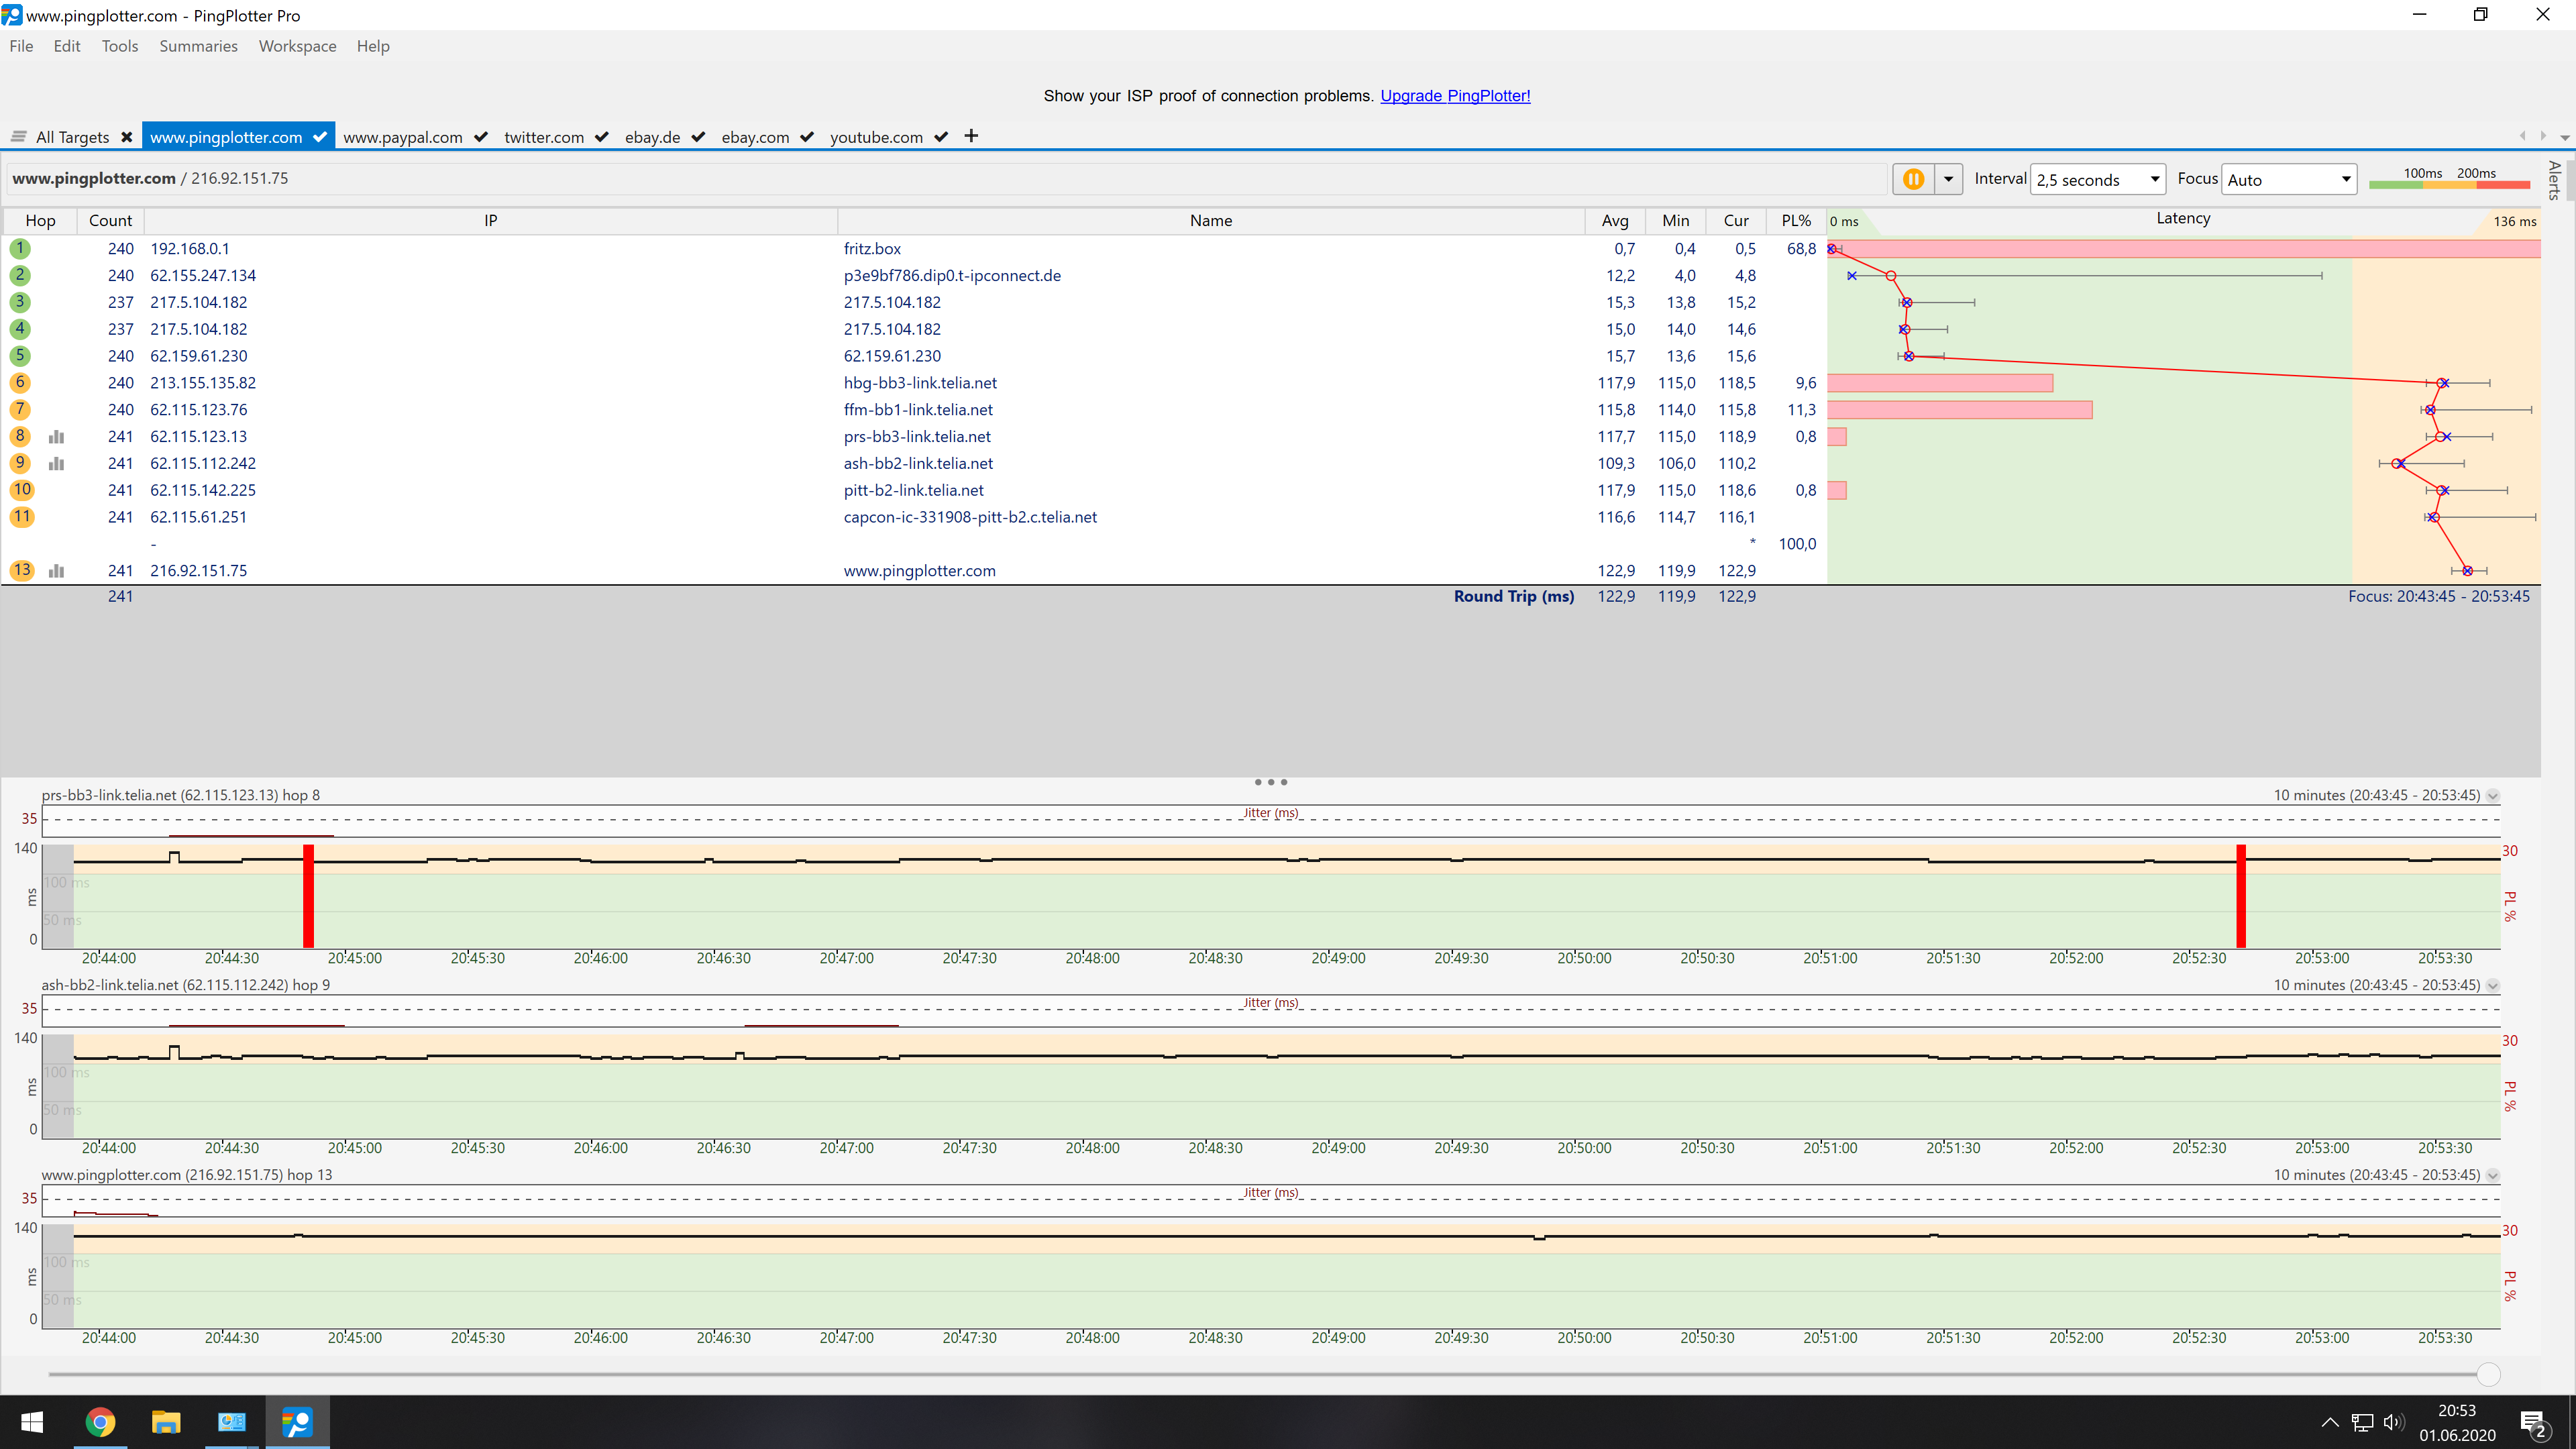Click the hop 13 orange circle icon
The width and height of the screenshot is (2576, 1449).
click(x=22, y=570)
